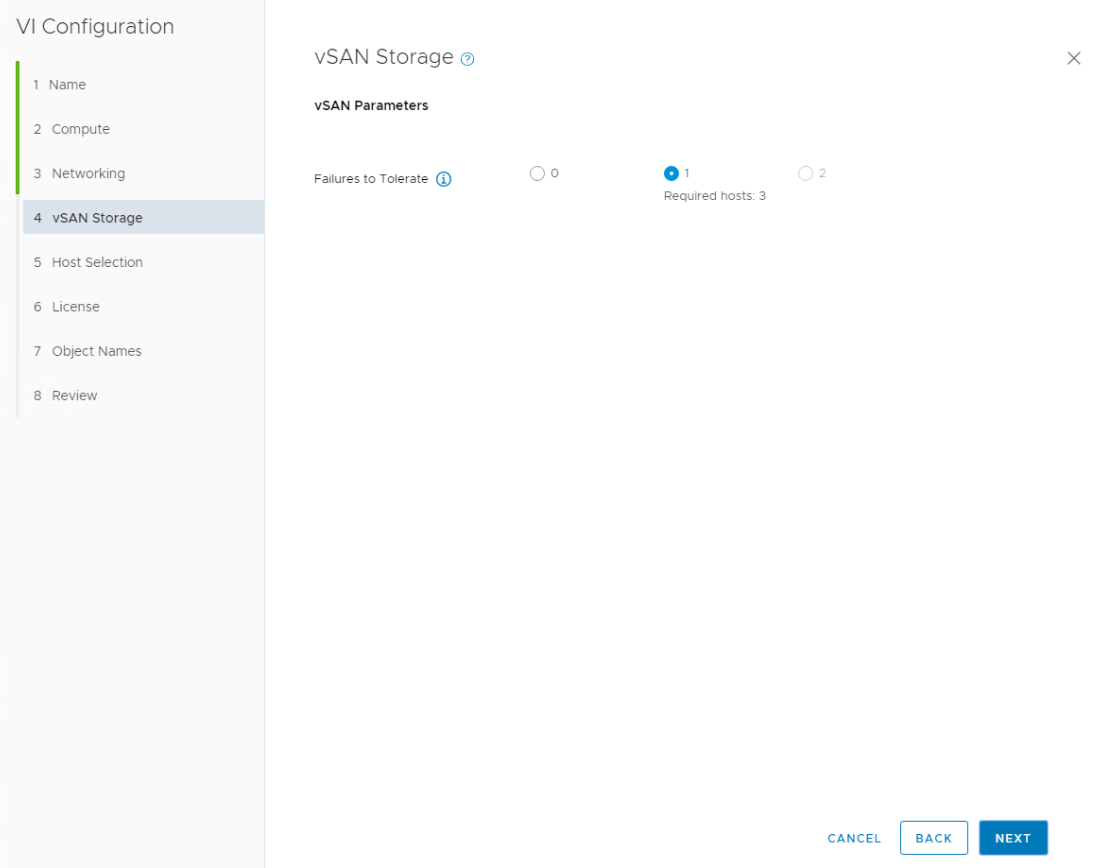
Task: Select the vSAN Storage step in sidebar
Action: [x=96, y=218]
